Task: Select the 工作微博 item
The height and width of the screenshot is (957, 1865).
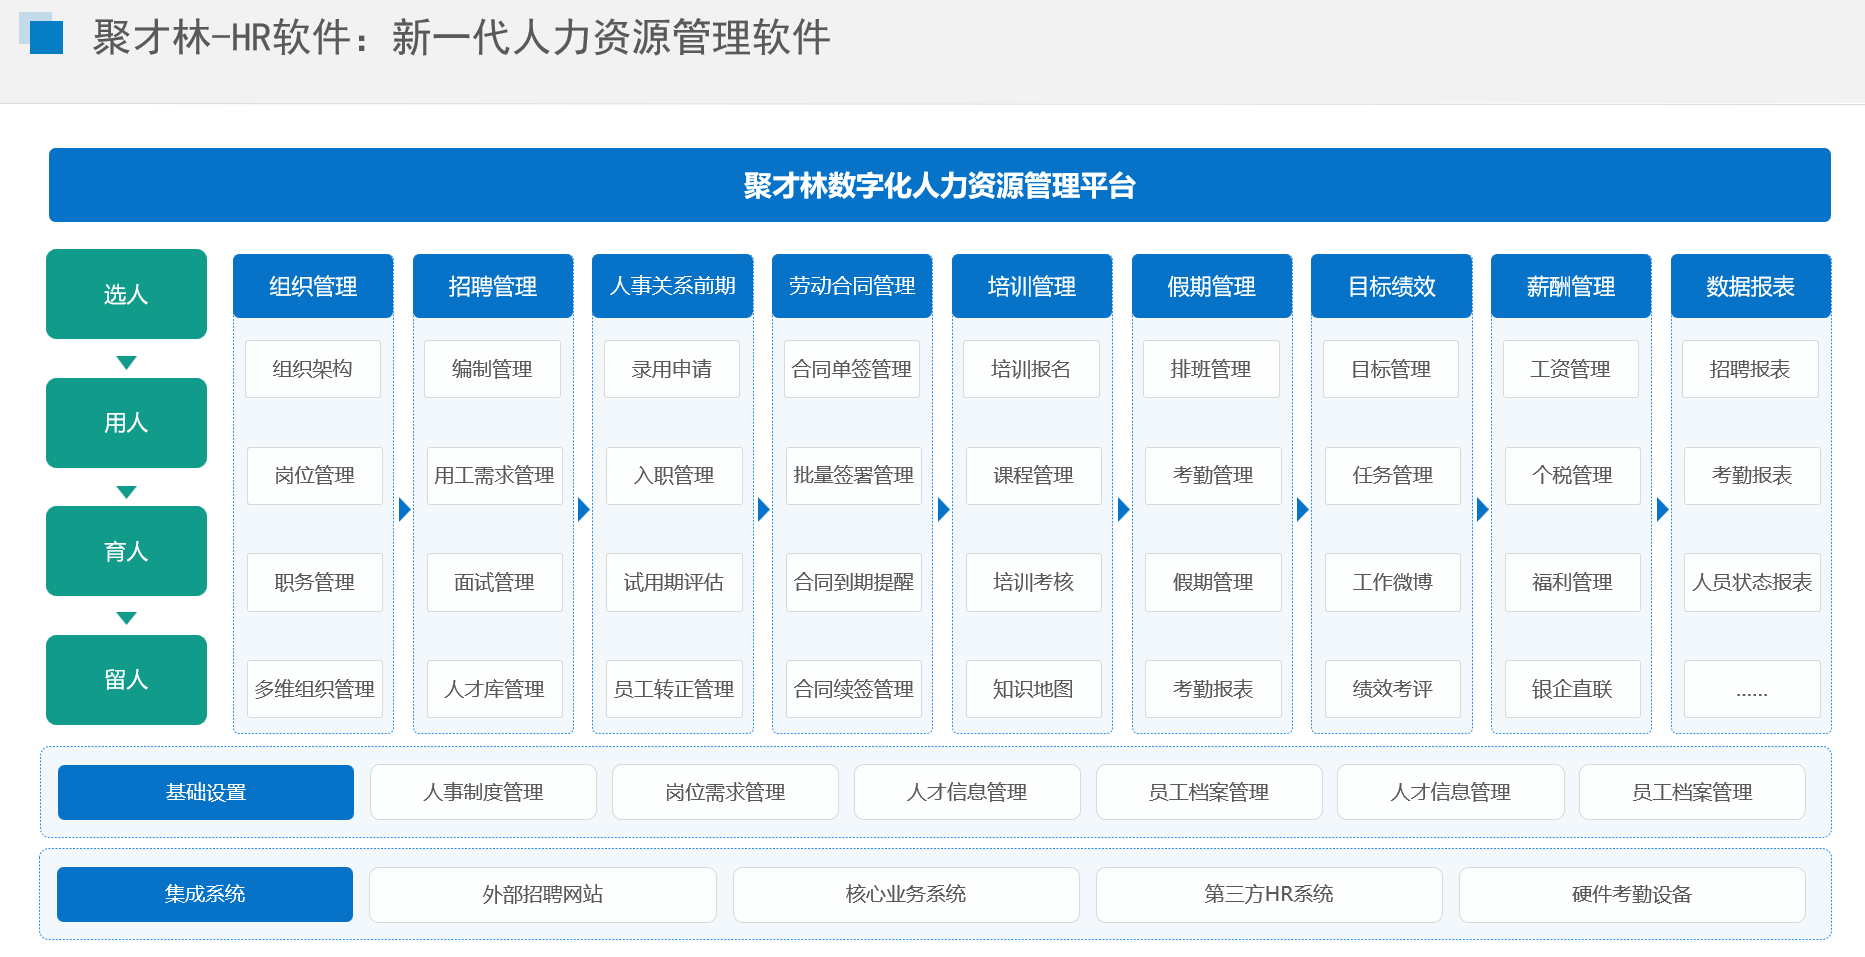Action: (x=1393, y=582)
